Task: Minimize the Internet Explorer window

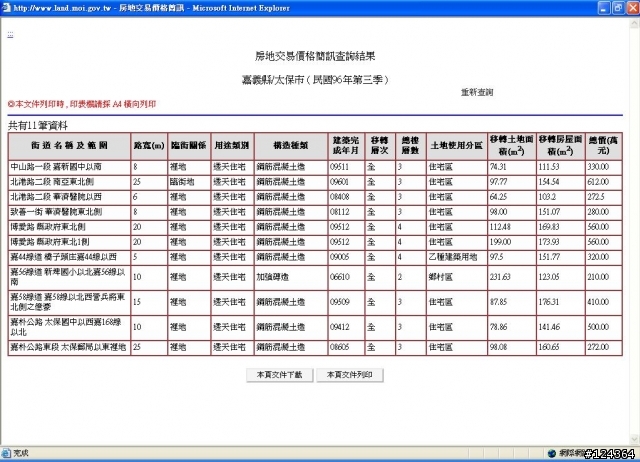Action: (604, 8)
